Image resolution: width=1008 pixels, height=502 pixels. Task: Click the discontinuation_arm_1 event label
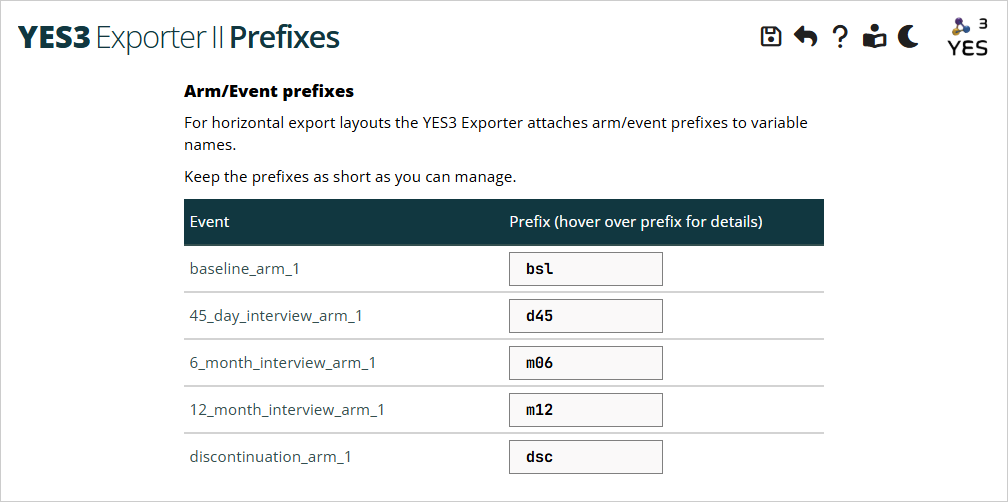(x=270, y=457)
